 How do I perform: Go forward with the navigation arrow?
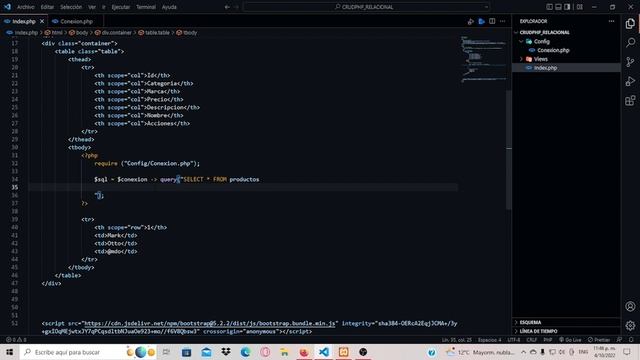click(x=237, y=7)
